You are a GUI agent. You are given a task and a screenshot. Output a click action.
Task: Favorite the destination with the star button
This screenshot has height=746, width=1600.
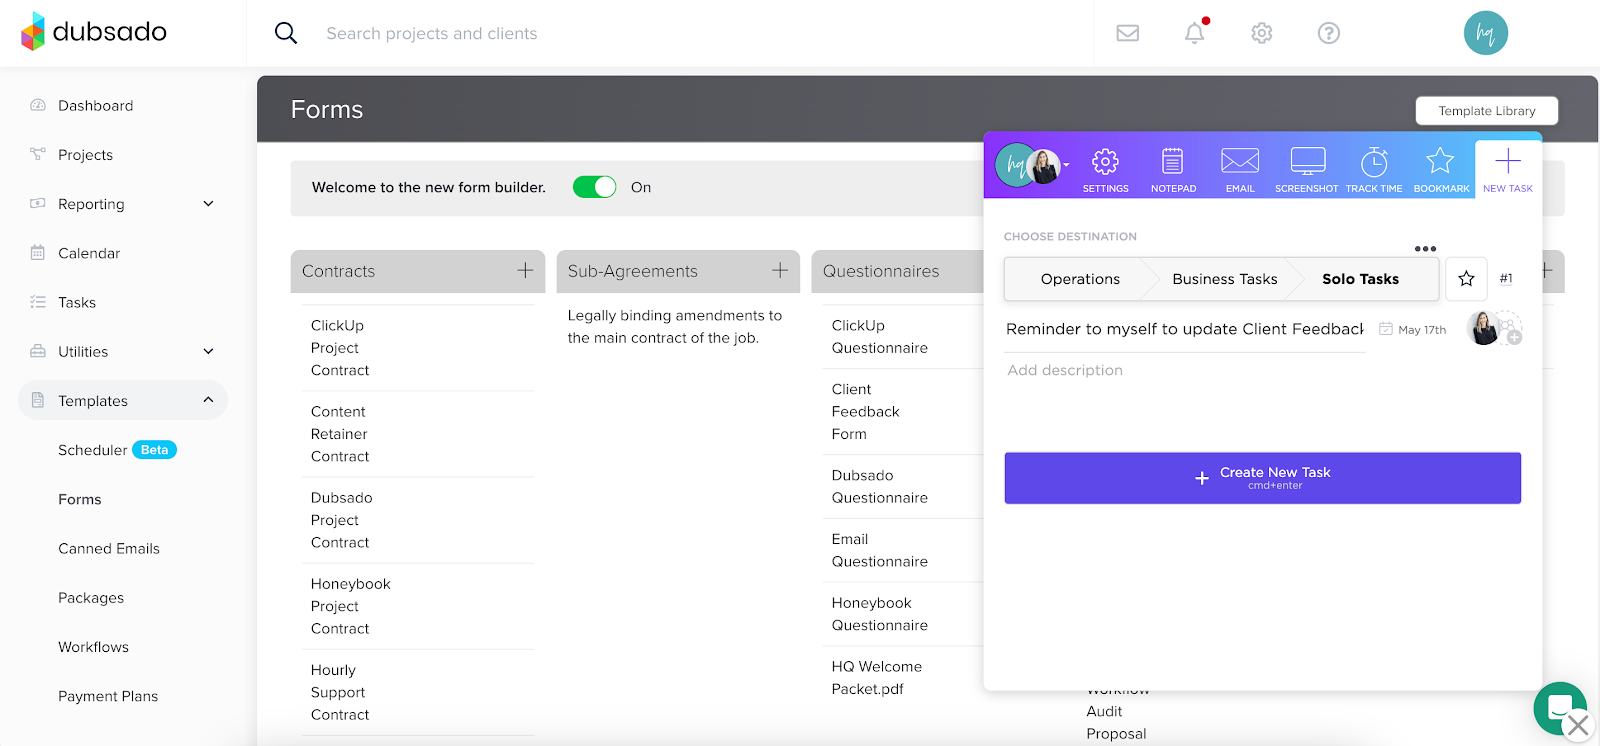coord(1466,279)
